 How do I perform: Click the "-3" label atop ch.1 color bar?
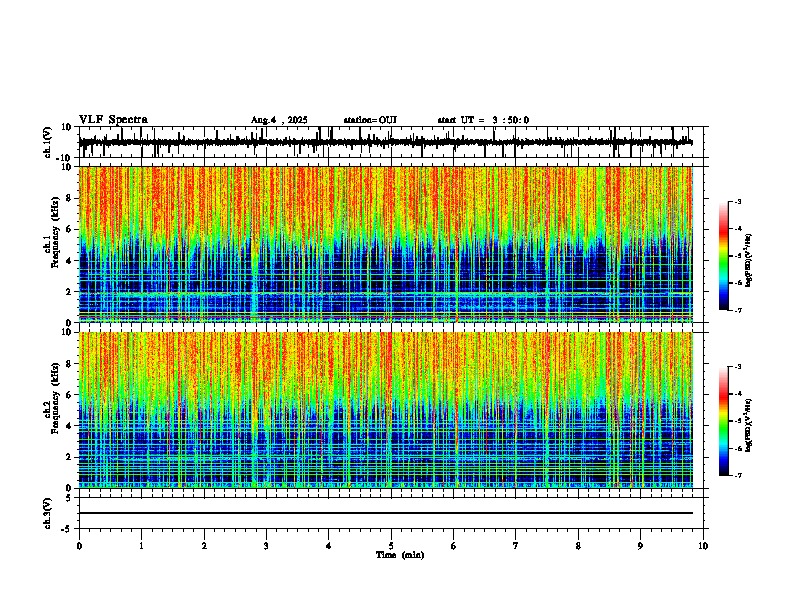(737, 201)
